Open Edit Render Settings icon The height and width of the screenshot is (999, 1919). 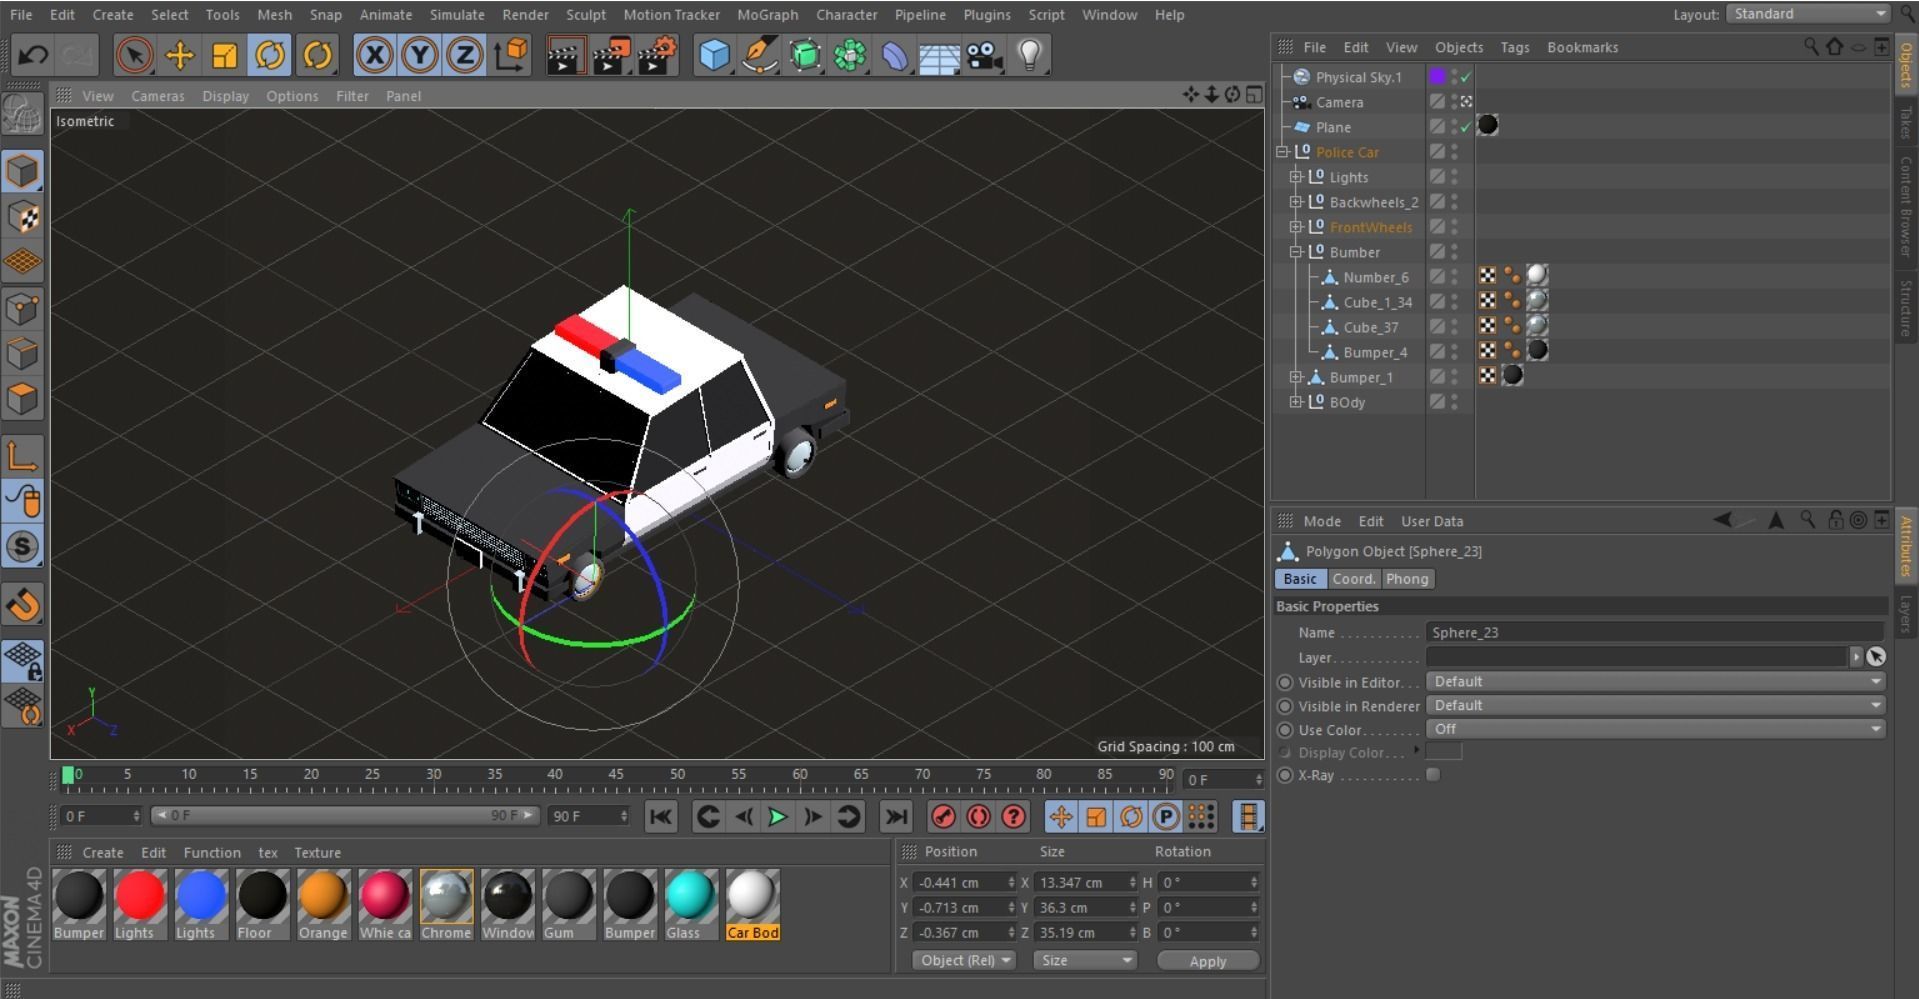[x=657, y=55]
